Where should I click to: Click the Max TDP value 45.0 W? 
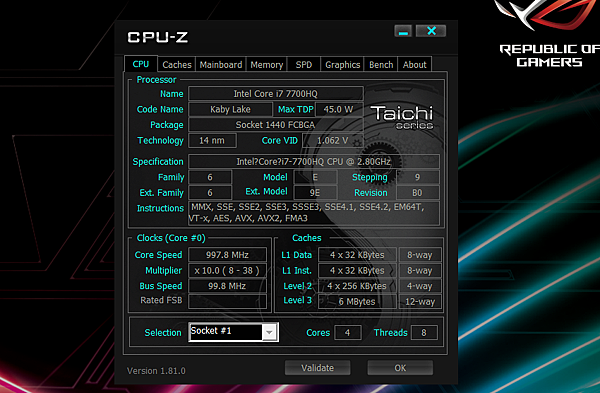click(x=339, y=109)
